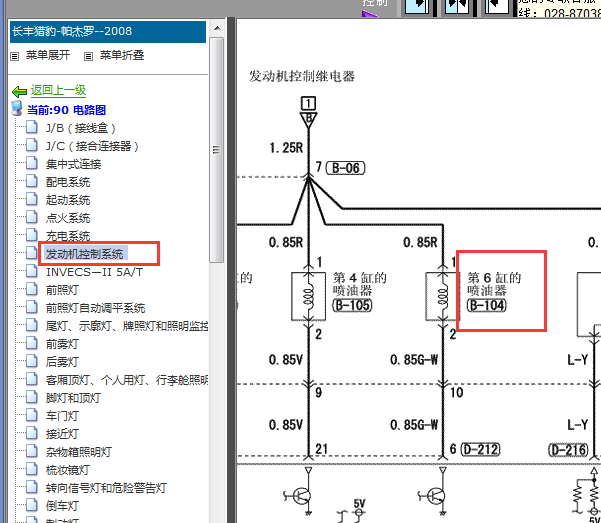
Task: Click the green back arrow icon
Action: (19, 92)
